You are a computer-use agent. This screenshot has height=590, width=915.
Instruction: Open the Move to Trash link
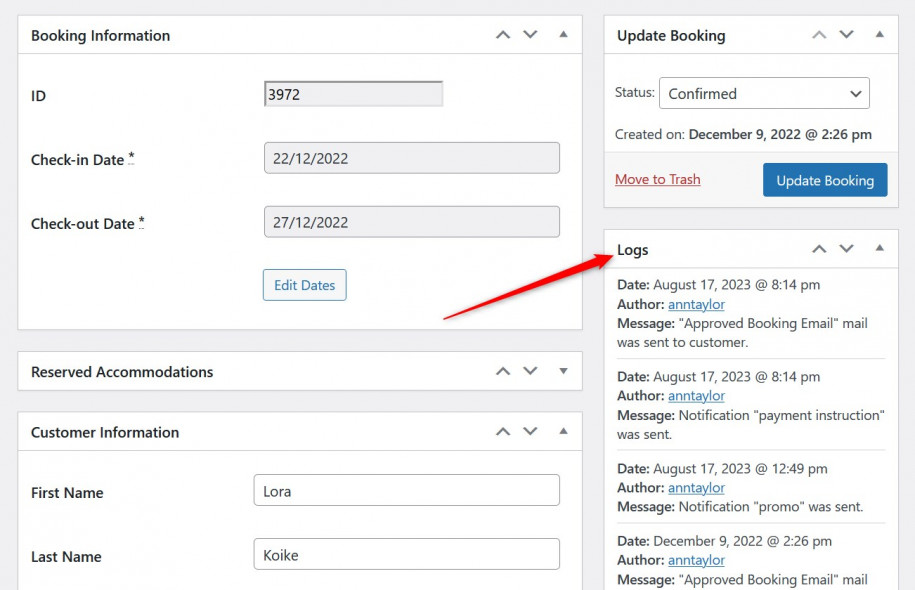point(657,180)
